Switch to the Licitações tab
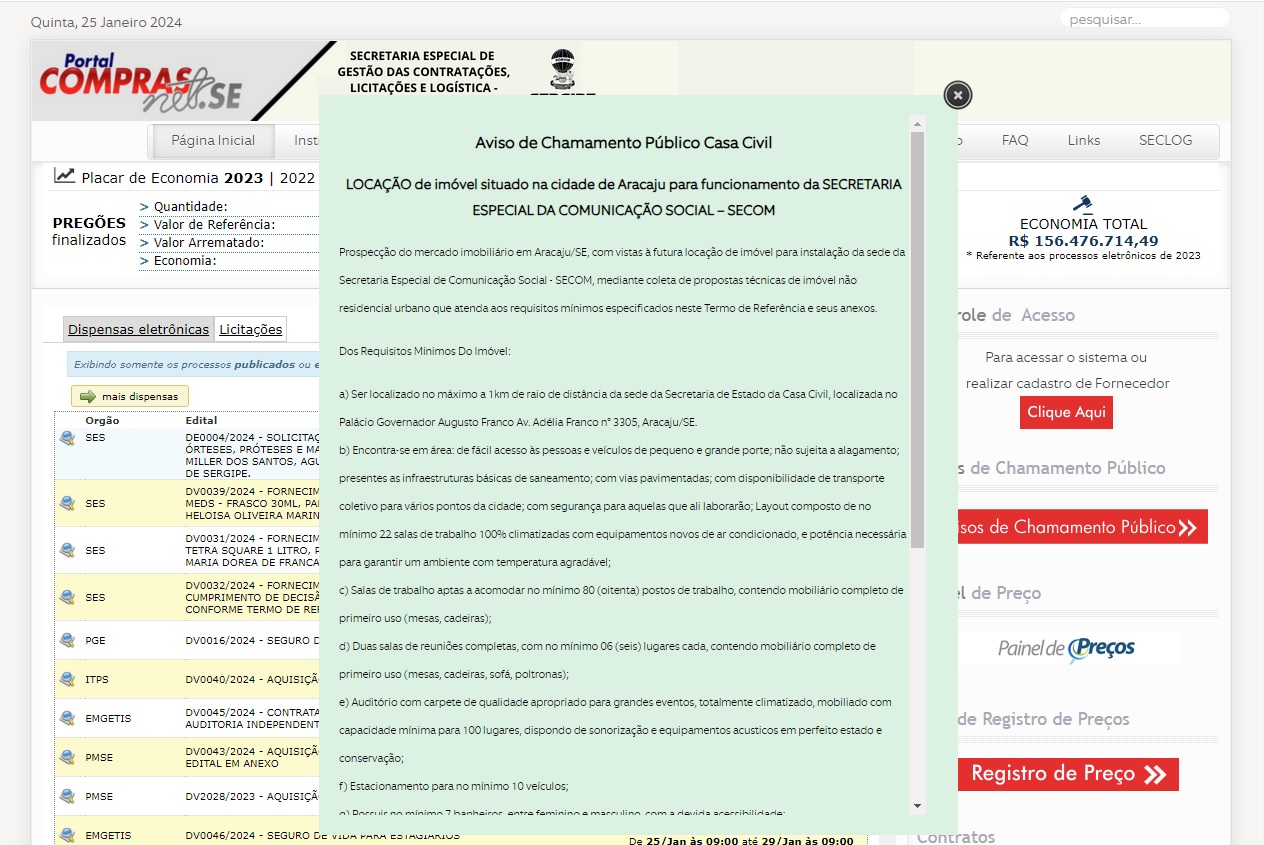The height and width of the screenshot is (845, 1264). [x=251, y=329]
